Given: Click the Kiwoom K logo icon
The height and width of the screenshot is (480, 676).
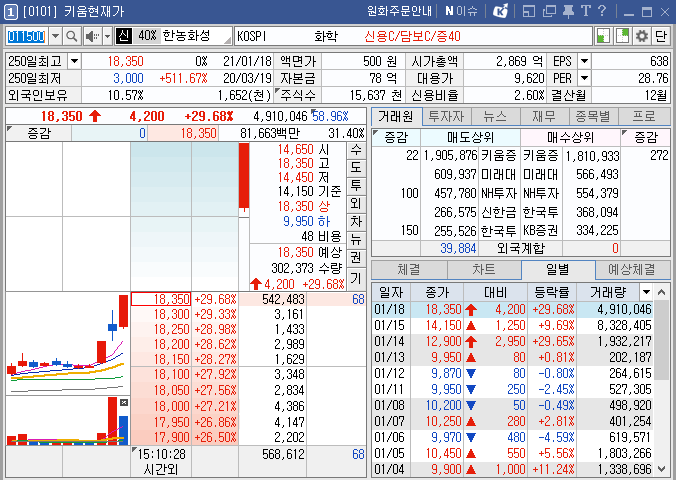Looking at the screenshot, I should (500, 11).
